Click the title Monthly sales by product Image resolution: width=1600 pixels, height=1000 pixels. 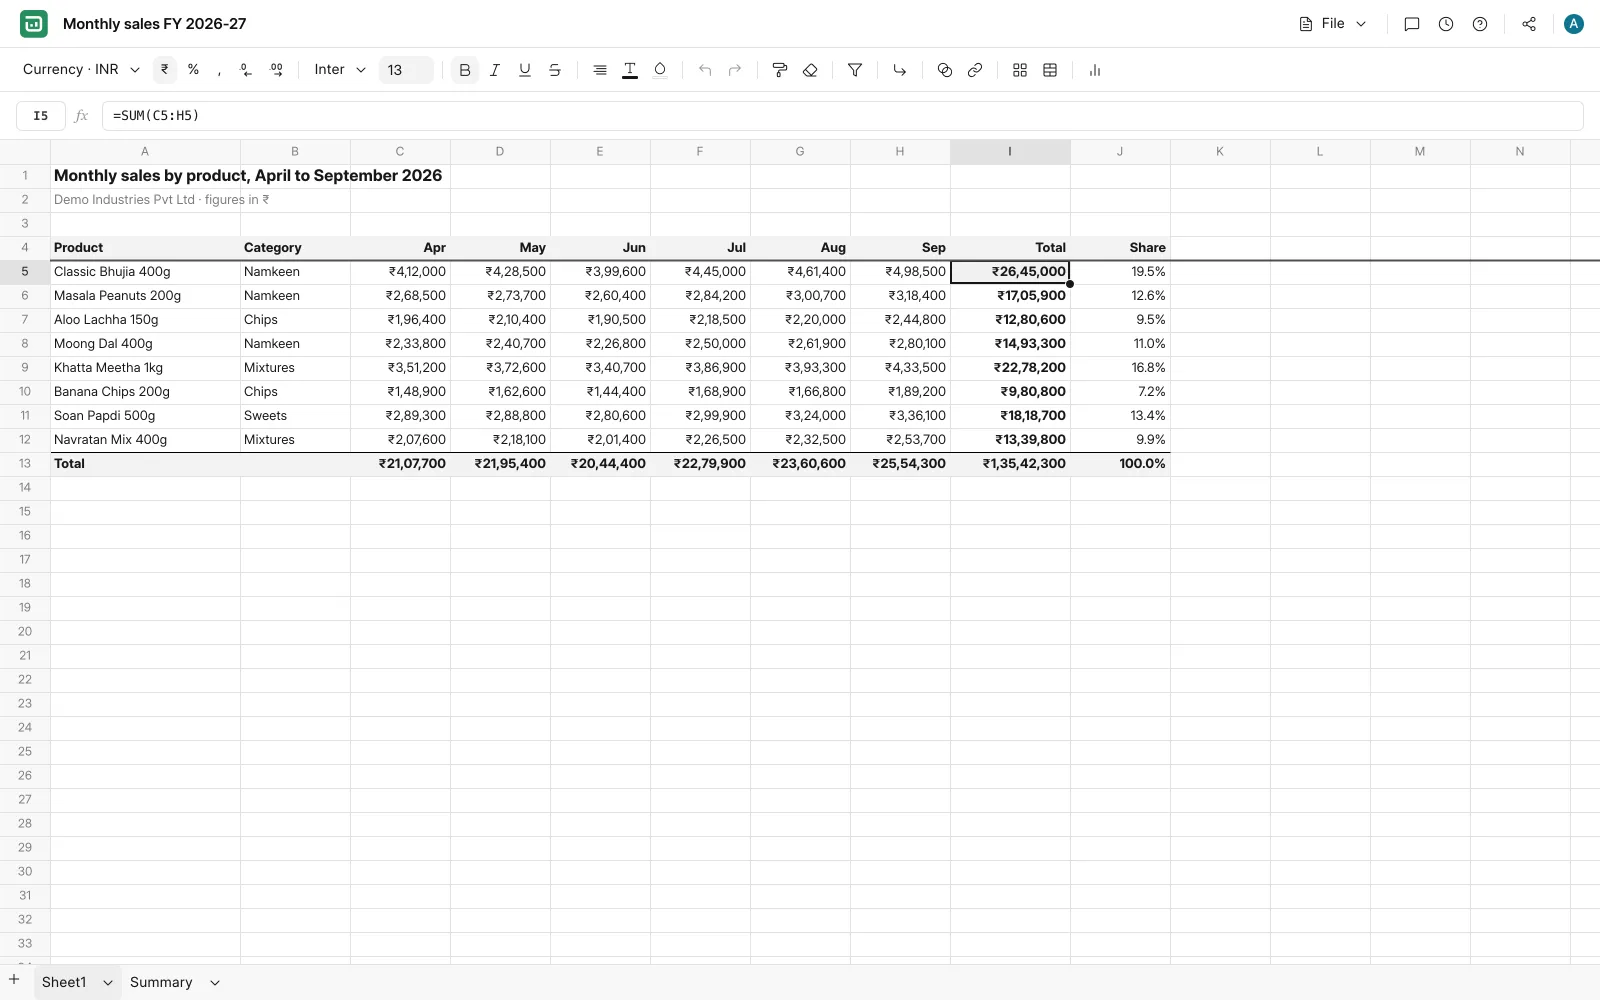pos(248,176)
